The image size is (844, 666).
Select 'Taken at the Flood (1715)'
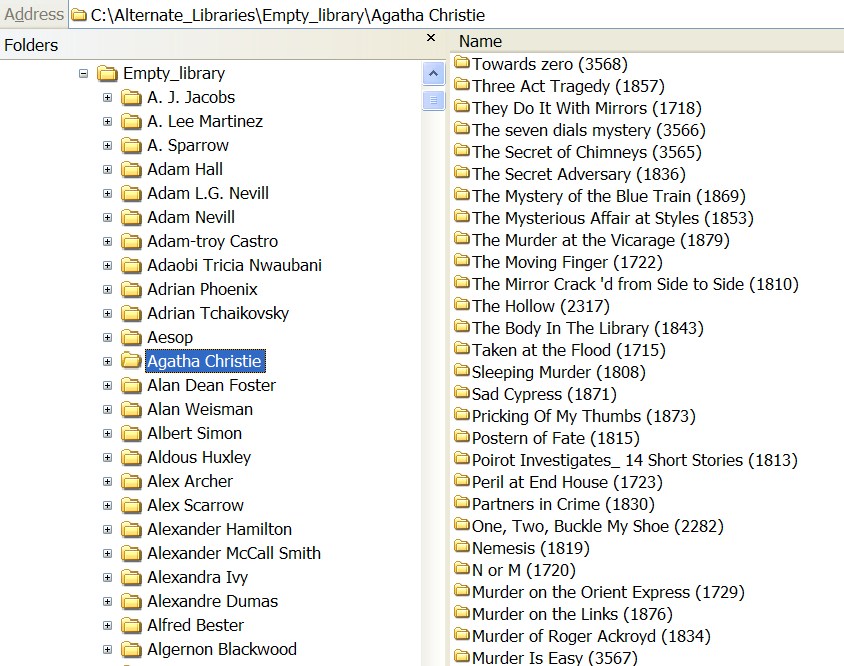click(568, 350)
